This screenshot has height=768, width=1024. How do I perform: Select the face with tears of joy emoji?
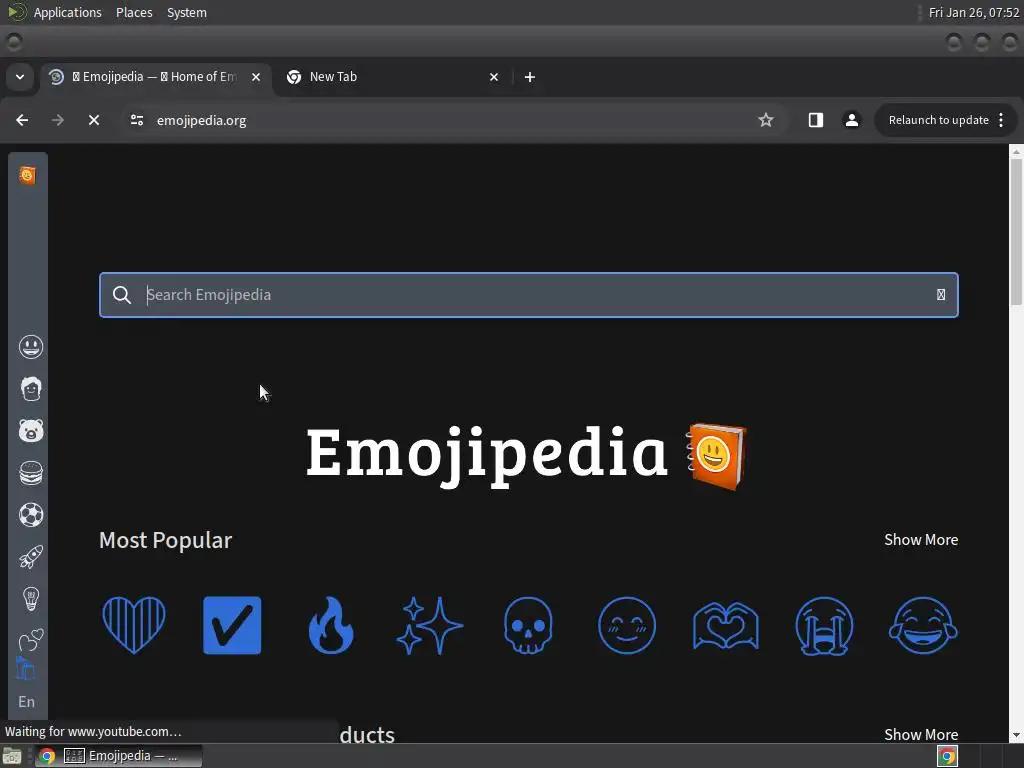click(x=923, y=626)
